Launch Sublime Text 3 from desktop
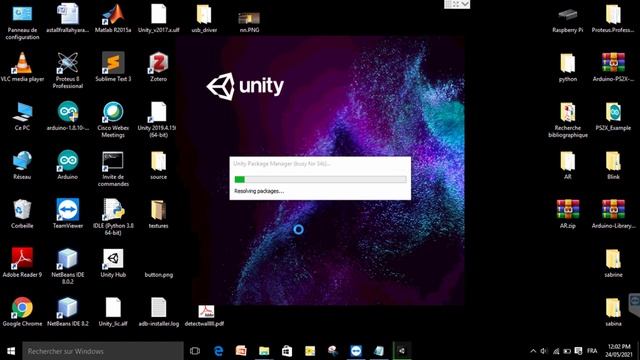Screen dimensions: 640x360 pyautogui.click(x=113, y=67)
